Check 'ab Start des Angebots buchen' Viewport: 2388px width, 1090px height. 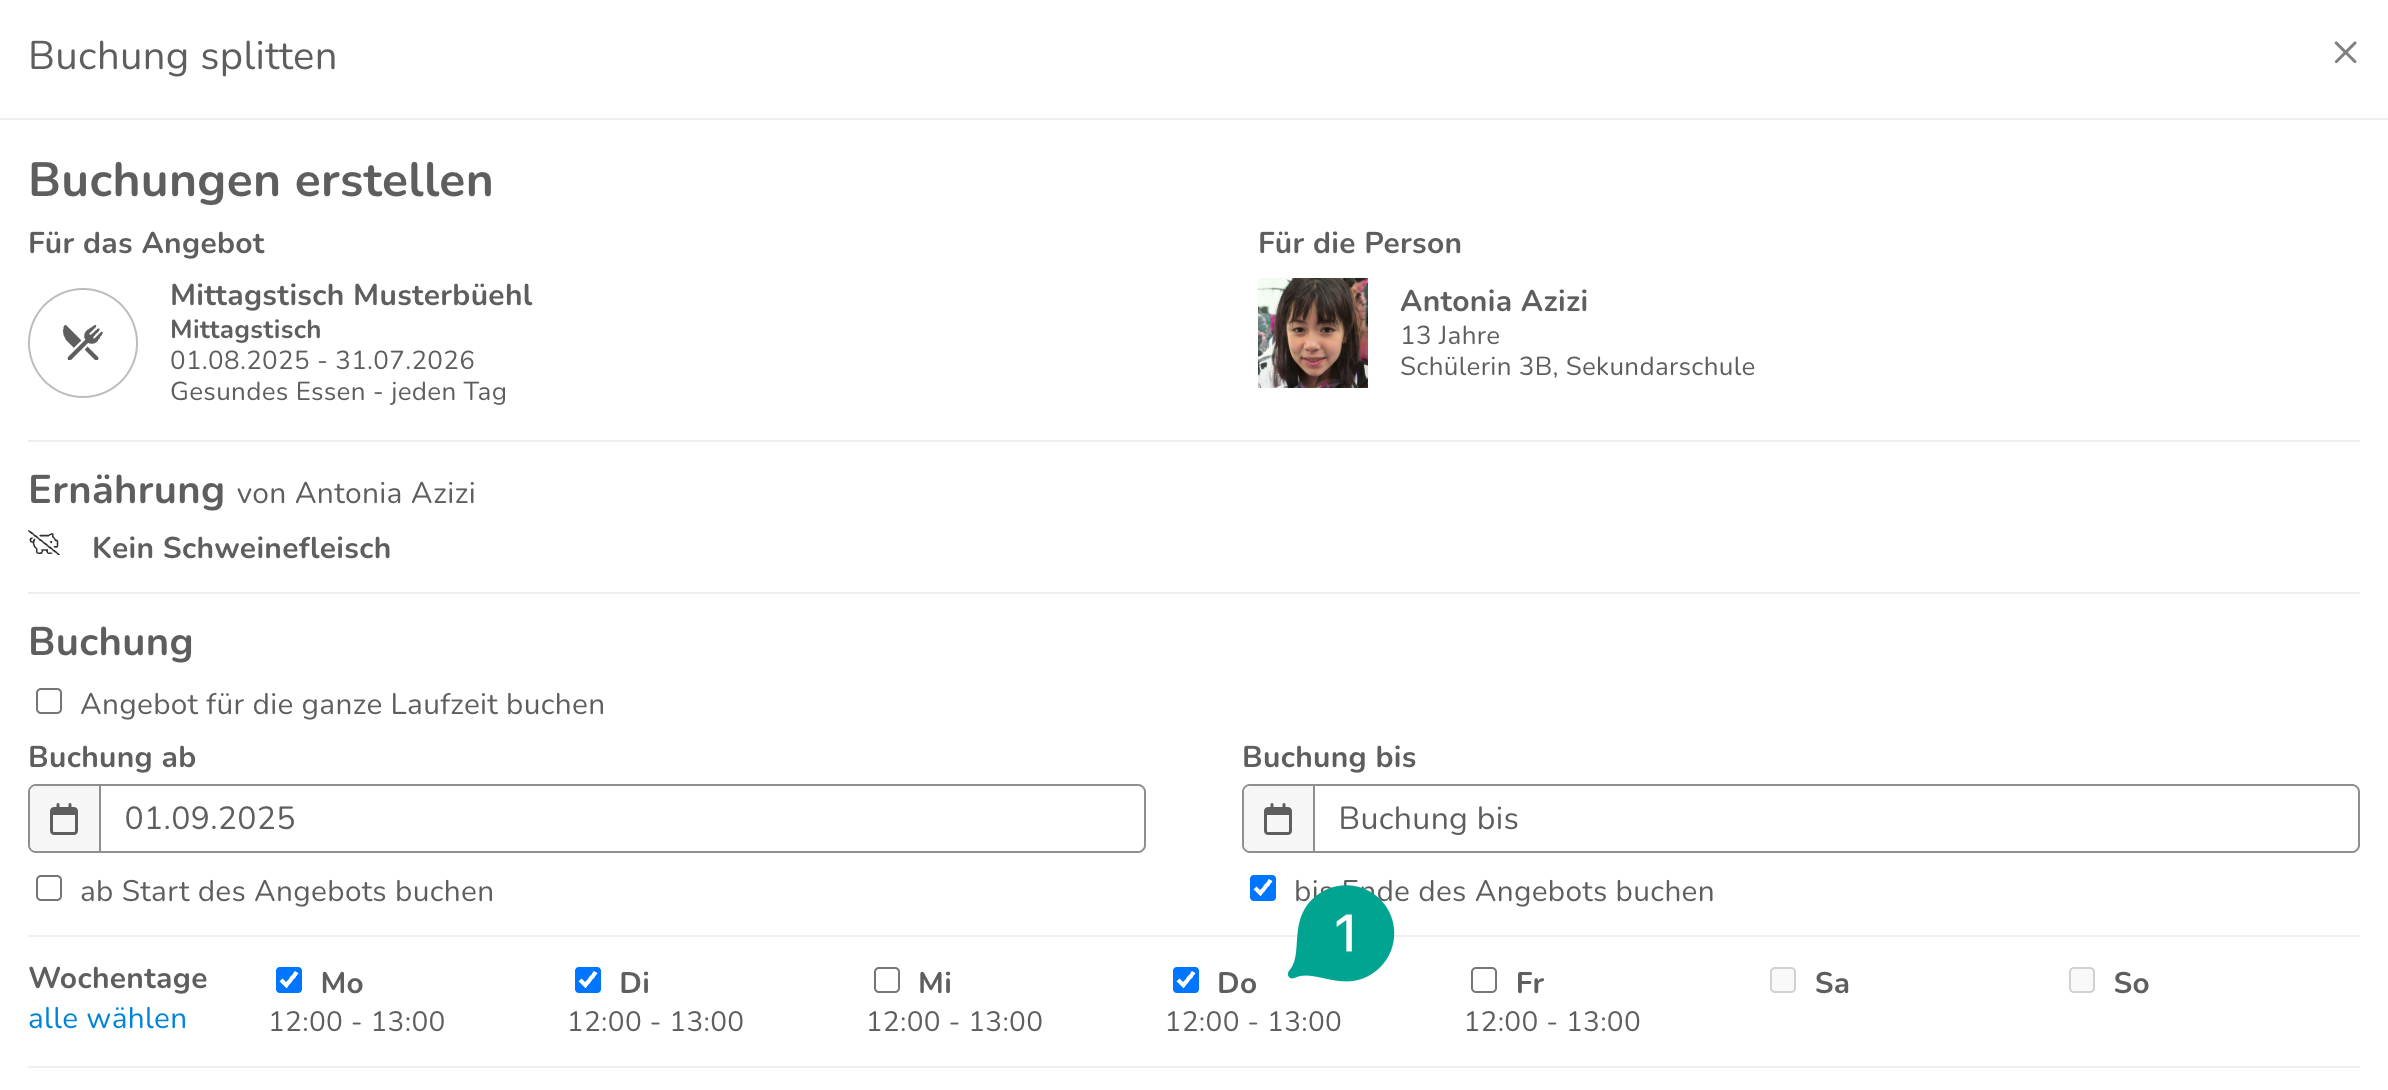coord(49,889)
